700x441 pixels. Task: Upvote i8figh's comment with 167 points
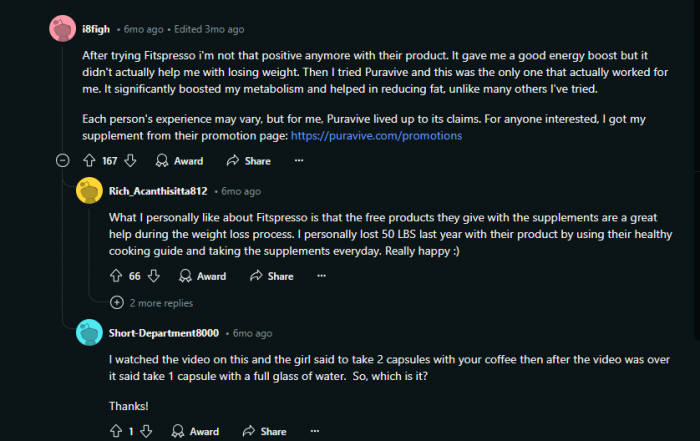89,161
